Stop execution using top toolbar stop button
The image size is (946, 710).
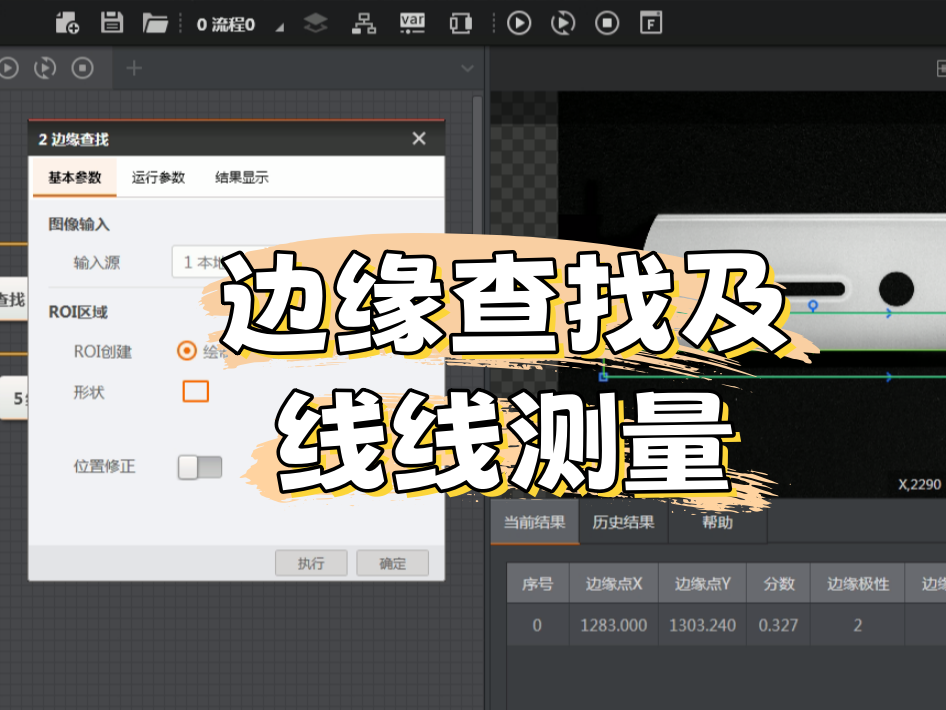coord(607,23)
